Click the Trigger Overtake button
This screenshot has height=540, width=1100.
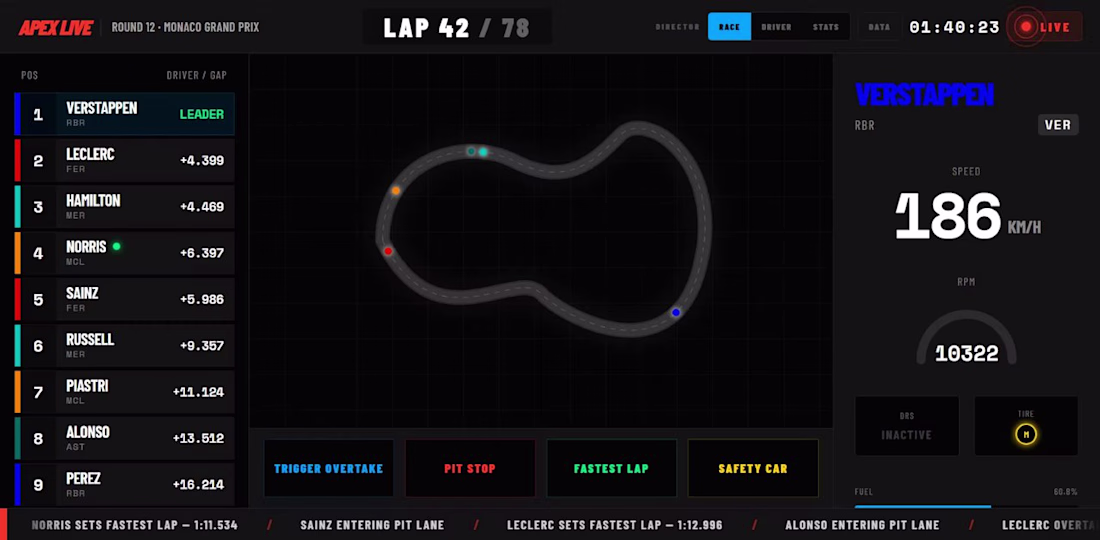point(329,468)
